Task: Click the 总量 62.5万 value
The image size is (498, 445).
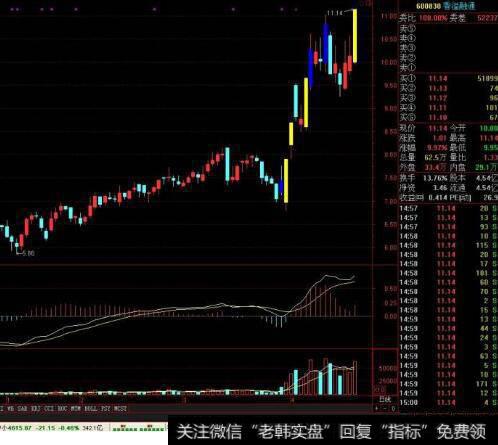Action: [436, 157]
